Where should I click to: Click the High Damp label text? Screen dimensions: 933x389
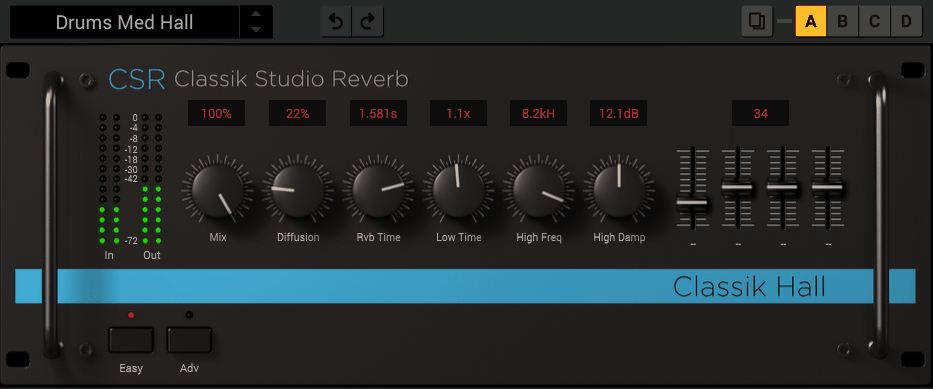pos(619,237)
